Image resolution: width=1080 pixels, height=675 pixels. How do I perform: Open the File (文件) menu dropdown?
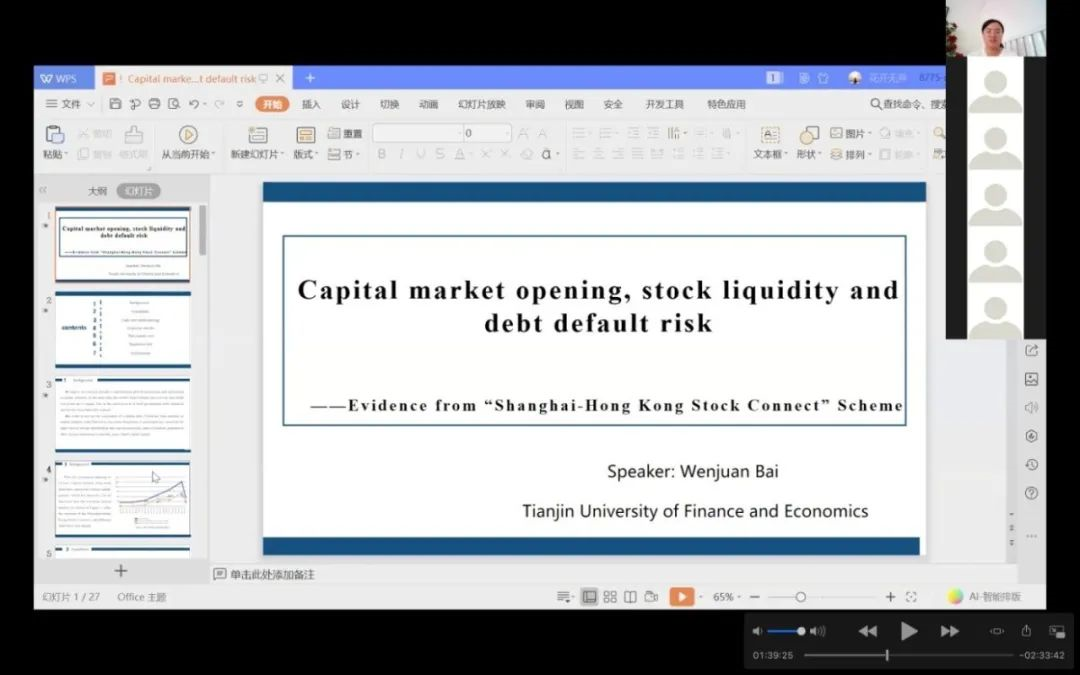[70, 104]
